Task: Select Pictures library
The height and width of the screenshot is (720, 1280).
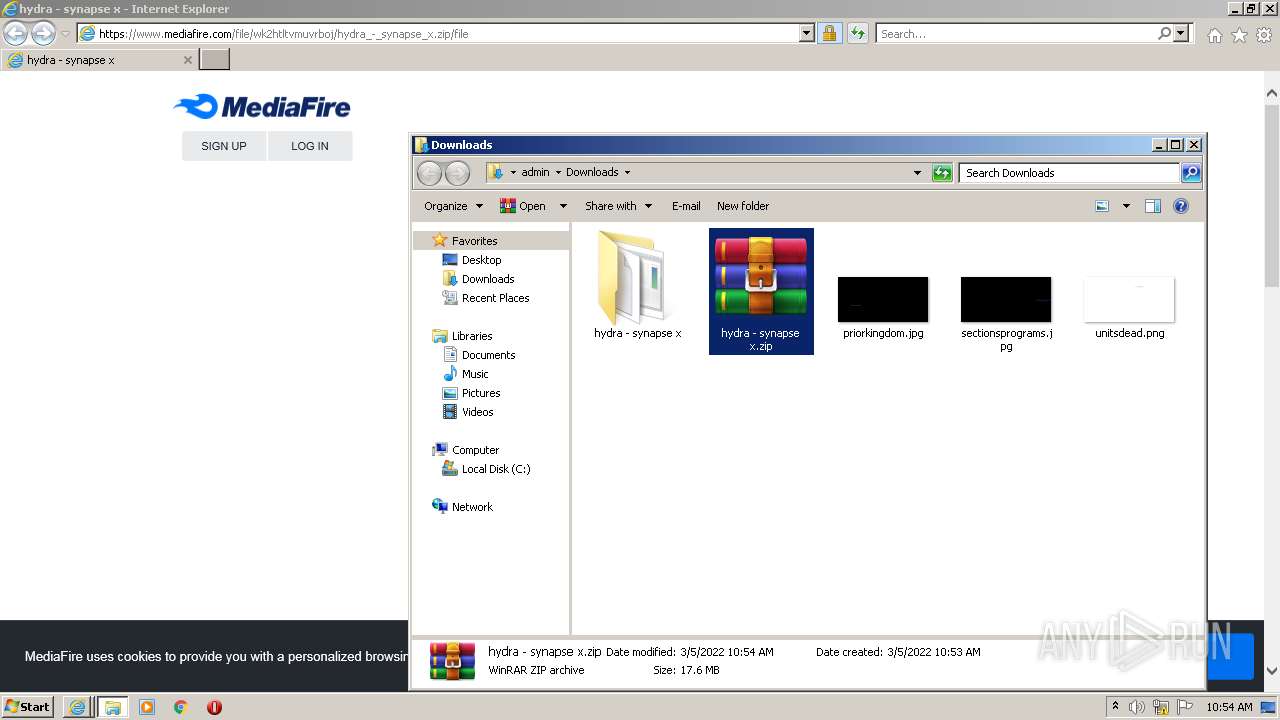Action: coord(481,393)
